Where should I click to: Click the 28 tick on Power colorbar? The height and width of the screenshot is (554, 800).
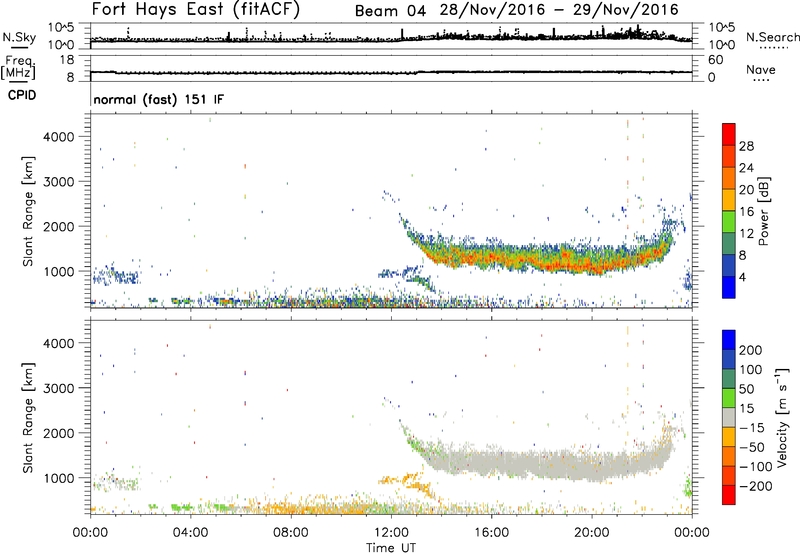746,146
